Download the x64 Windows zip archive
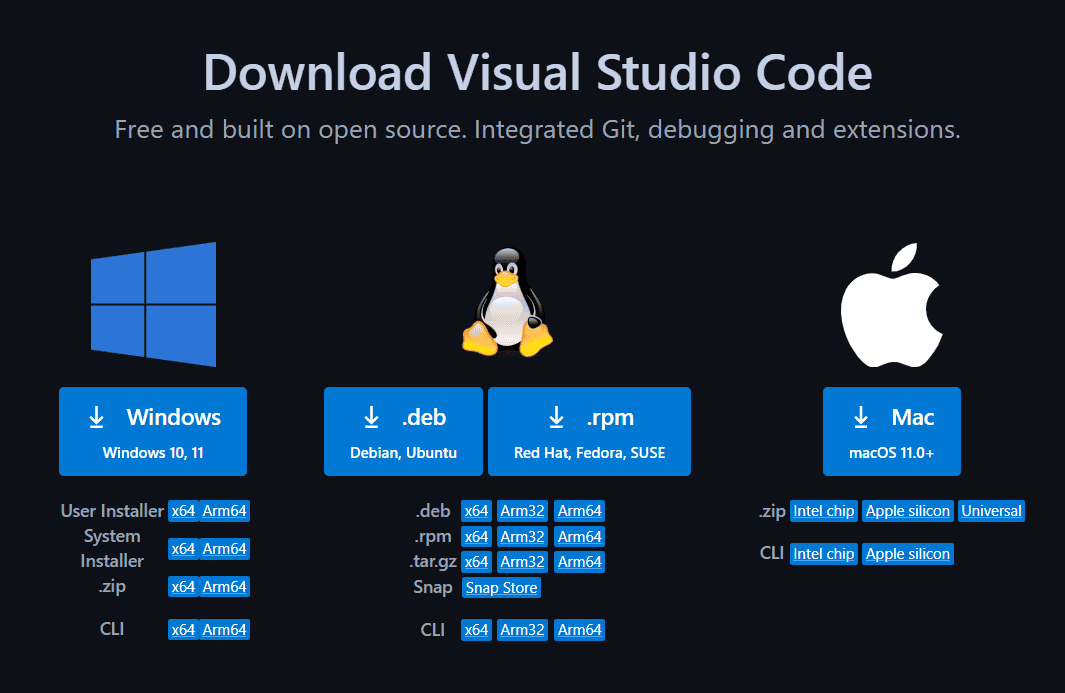 (x=183, y=586)
